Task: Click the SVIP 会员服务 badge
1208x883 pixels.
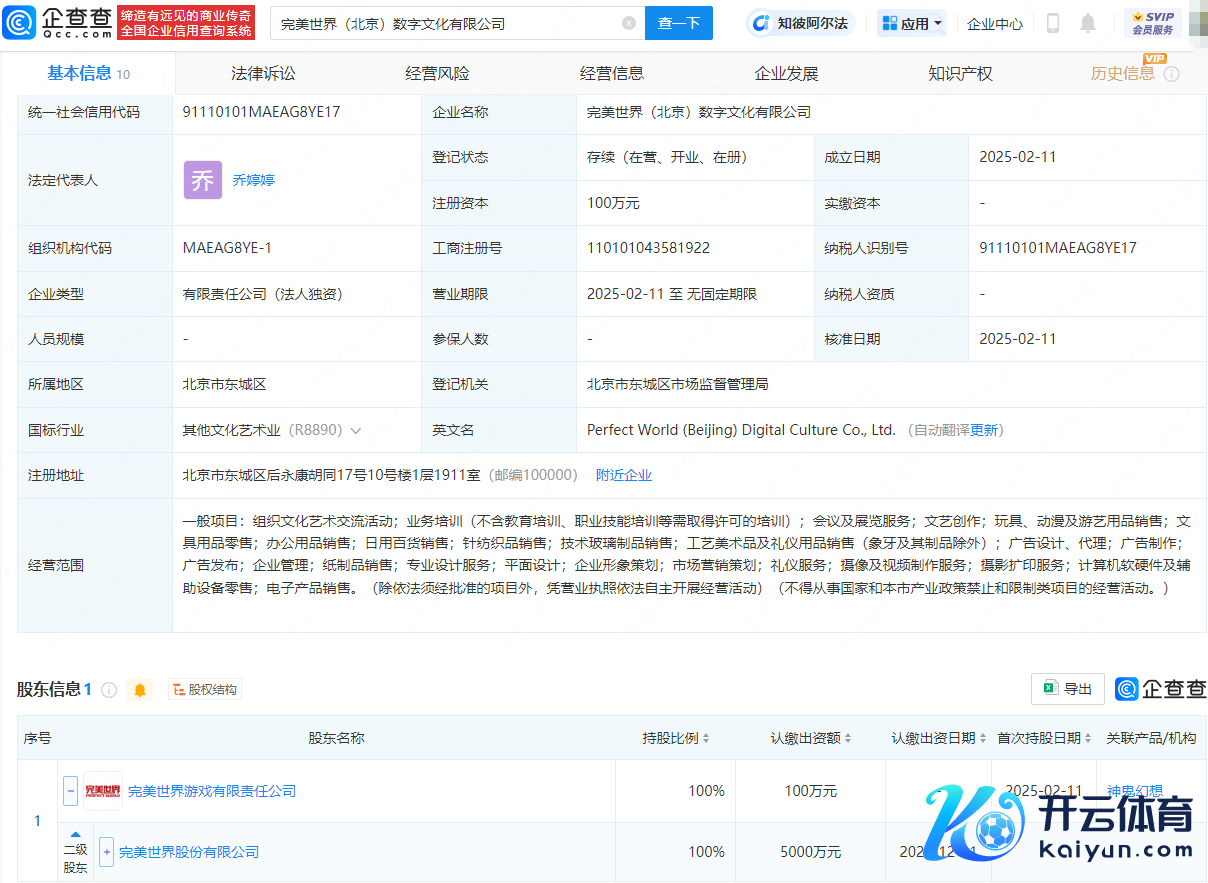Action: (1153, 23)
